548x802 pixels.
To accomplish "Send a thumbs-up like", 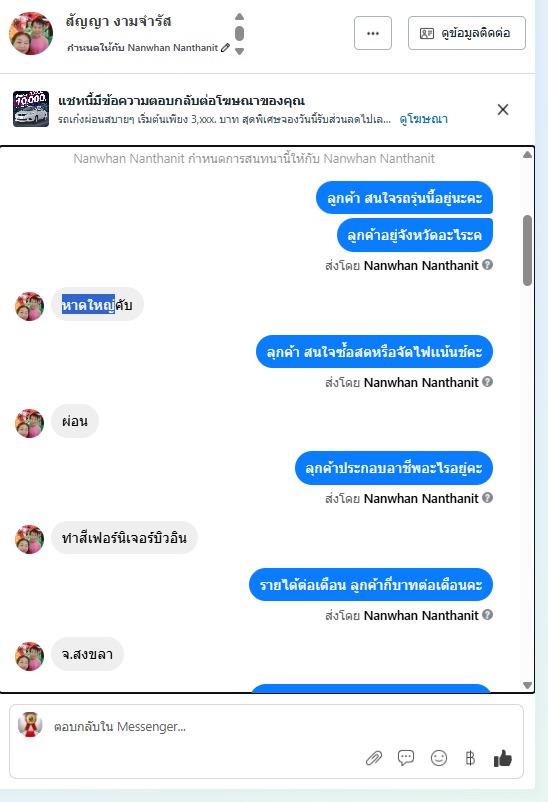I will [x=502, y=758].
